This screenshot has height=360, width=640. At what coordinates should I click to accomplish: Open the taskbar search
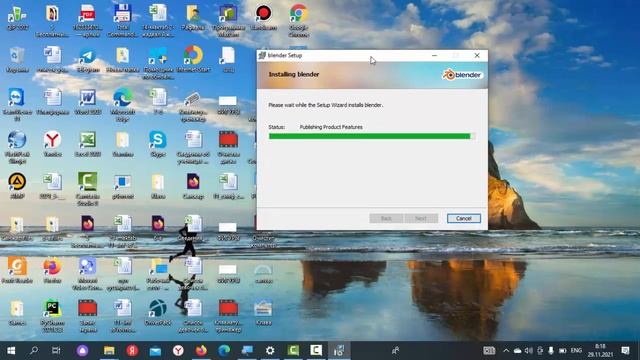click(34, 351)
